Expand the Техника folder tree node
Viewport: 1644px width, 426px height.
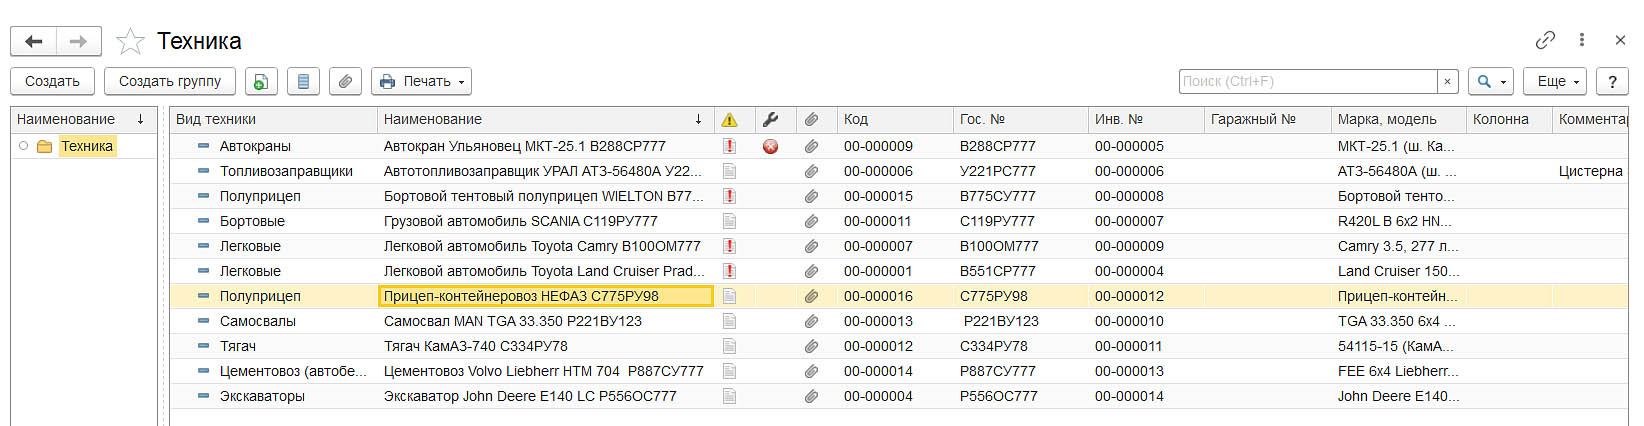(24, 146)
